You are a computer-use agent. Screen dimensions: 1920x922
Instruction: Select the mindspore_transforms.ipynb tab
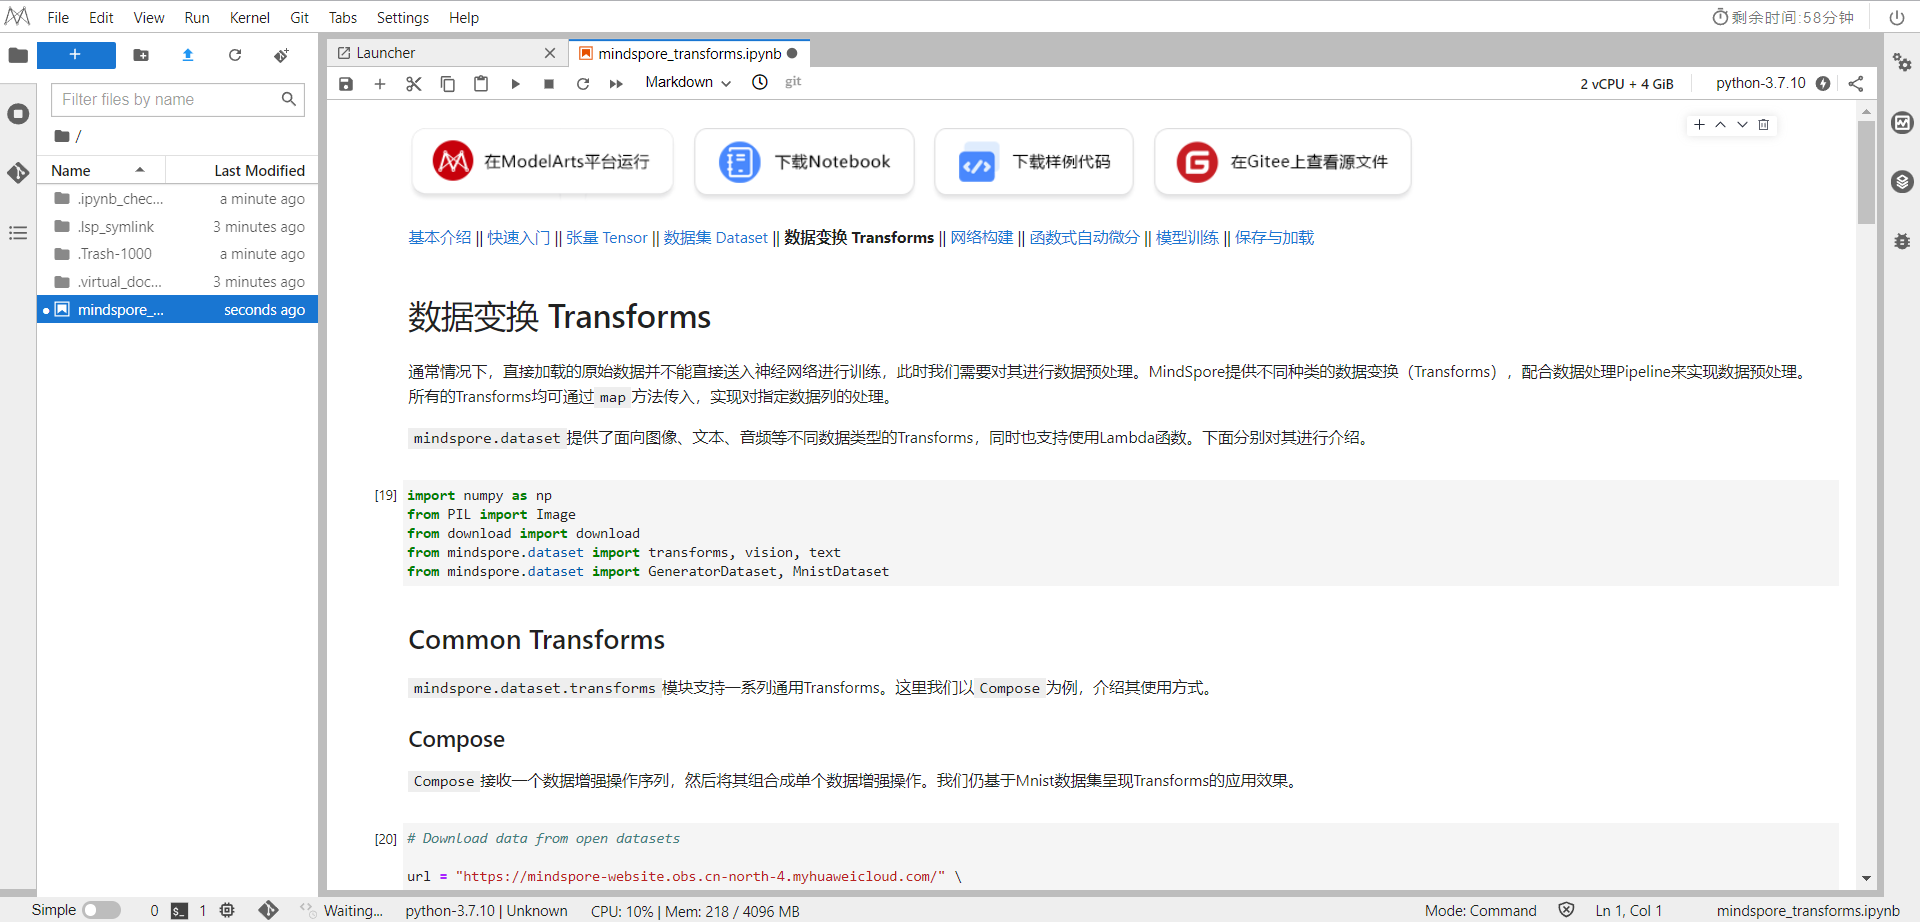[689, 53]
